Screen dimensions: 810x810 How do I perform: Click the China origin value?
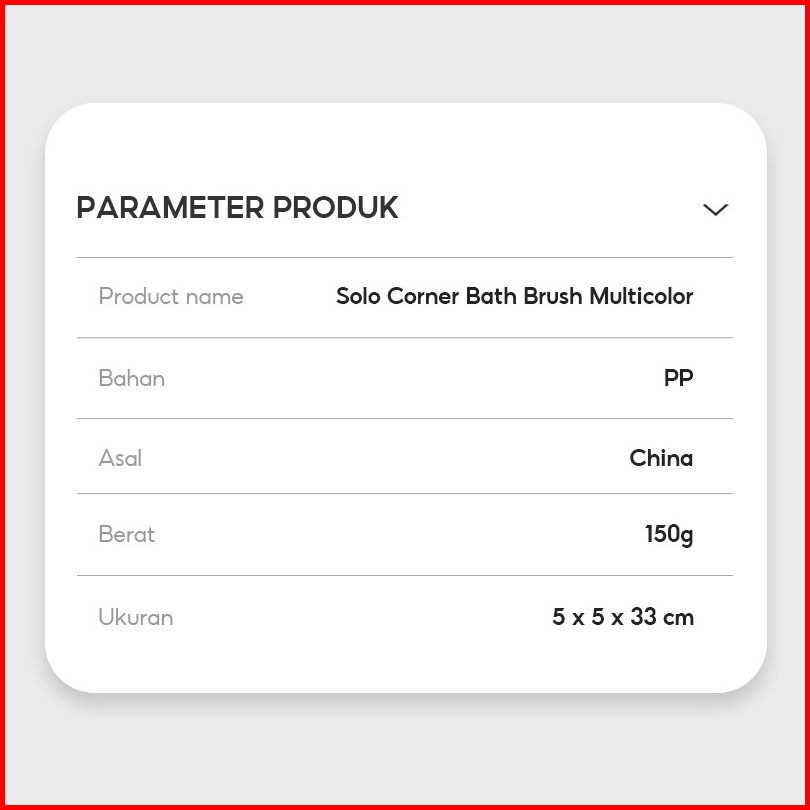click(x=661, y=458)
